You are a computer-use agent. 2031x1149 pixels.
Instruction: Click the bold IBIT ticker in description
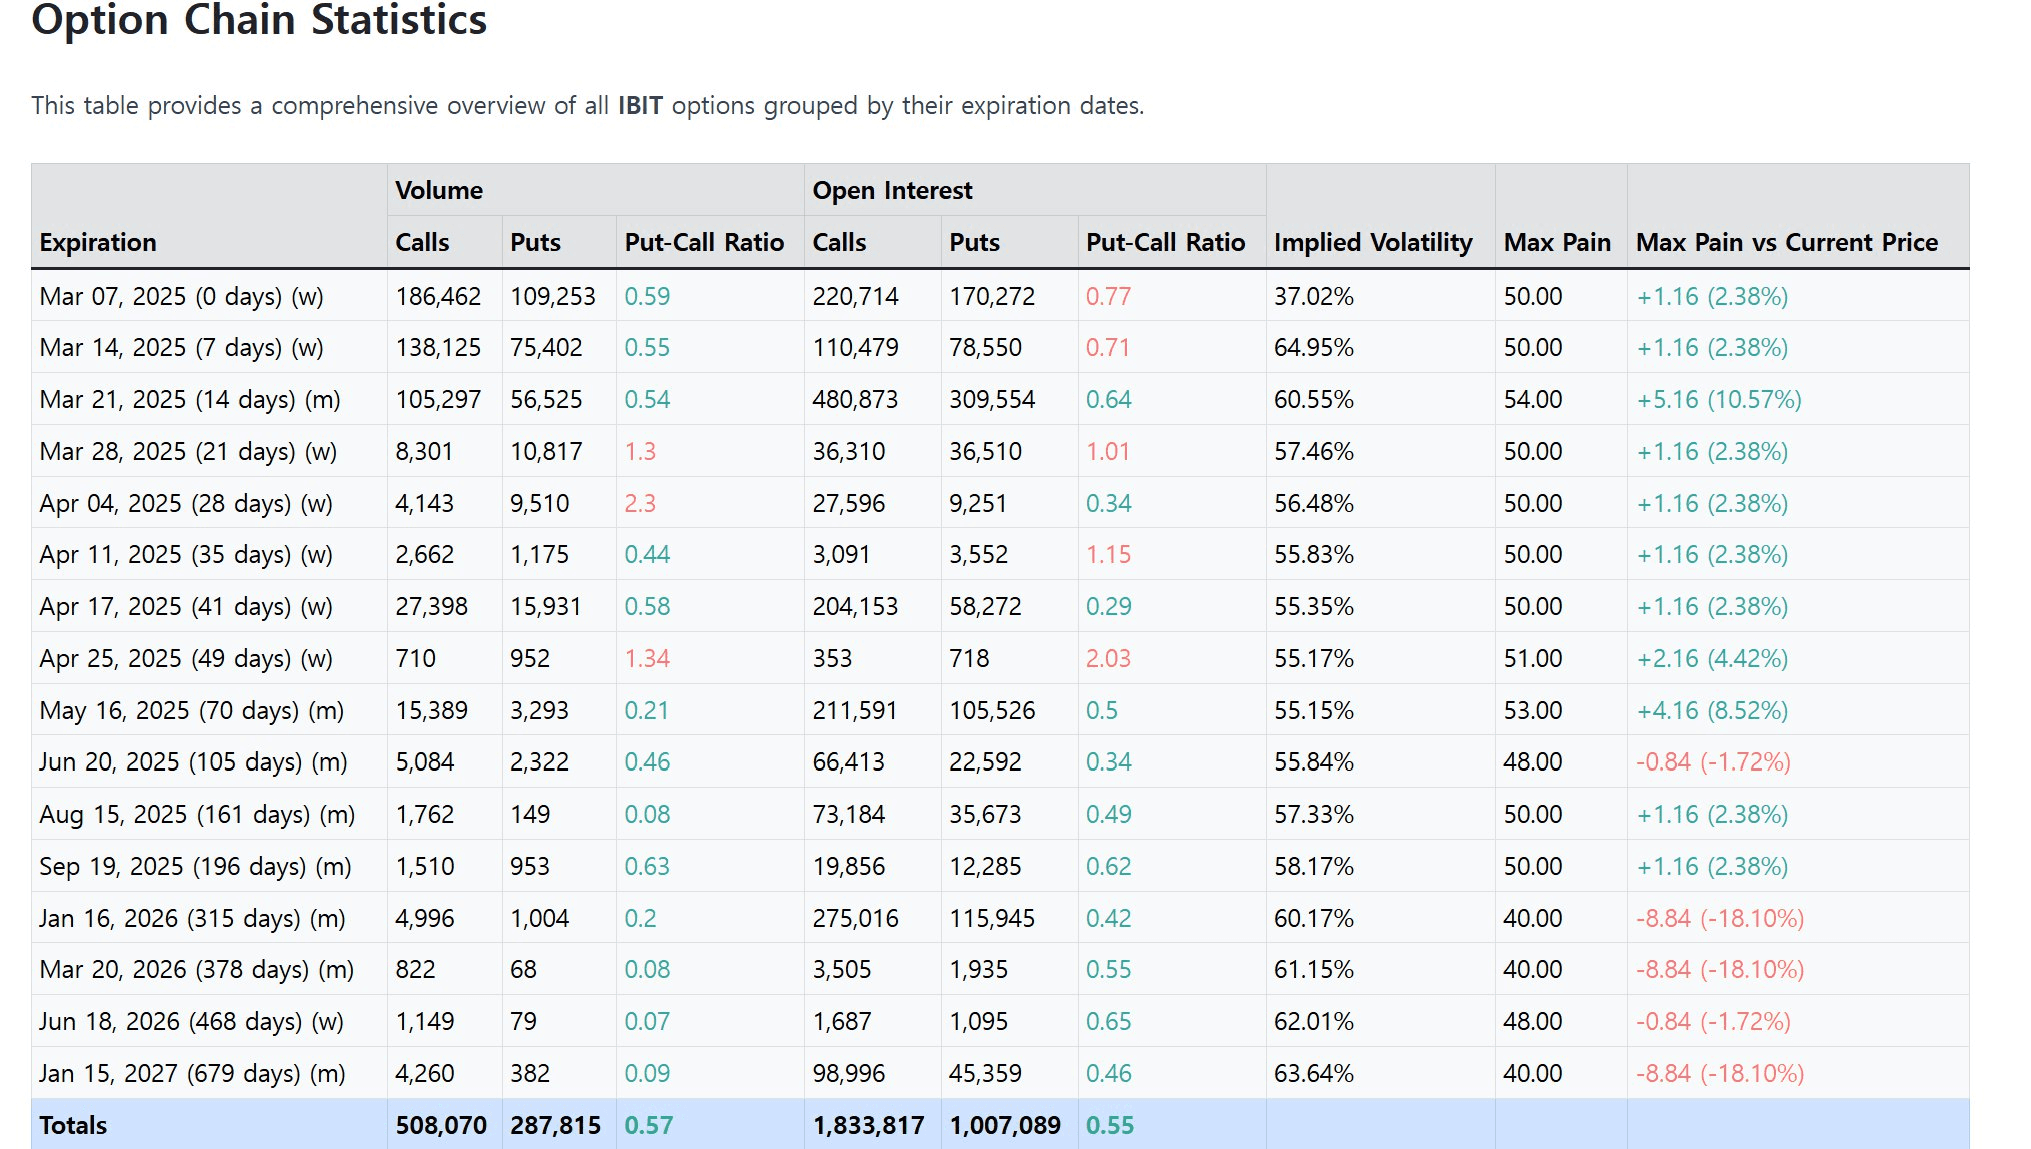(640, 105)
